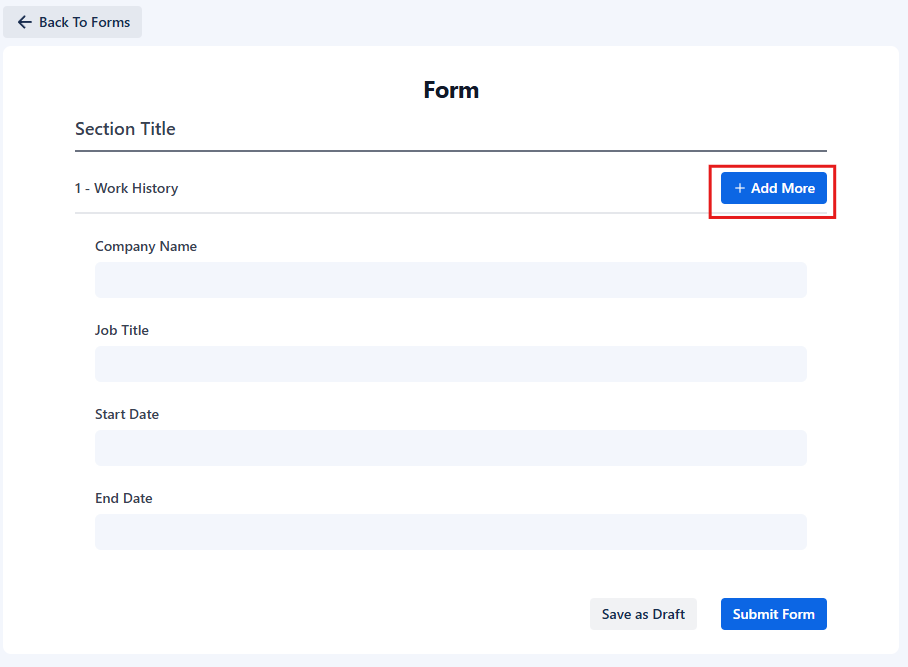908x667 pixels.
Task: Click the End Date label
Action: pos(124,498)
